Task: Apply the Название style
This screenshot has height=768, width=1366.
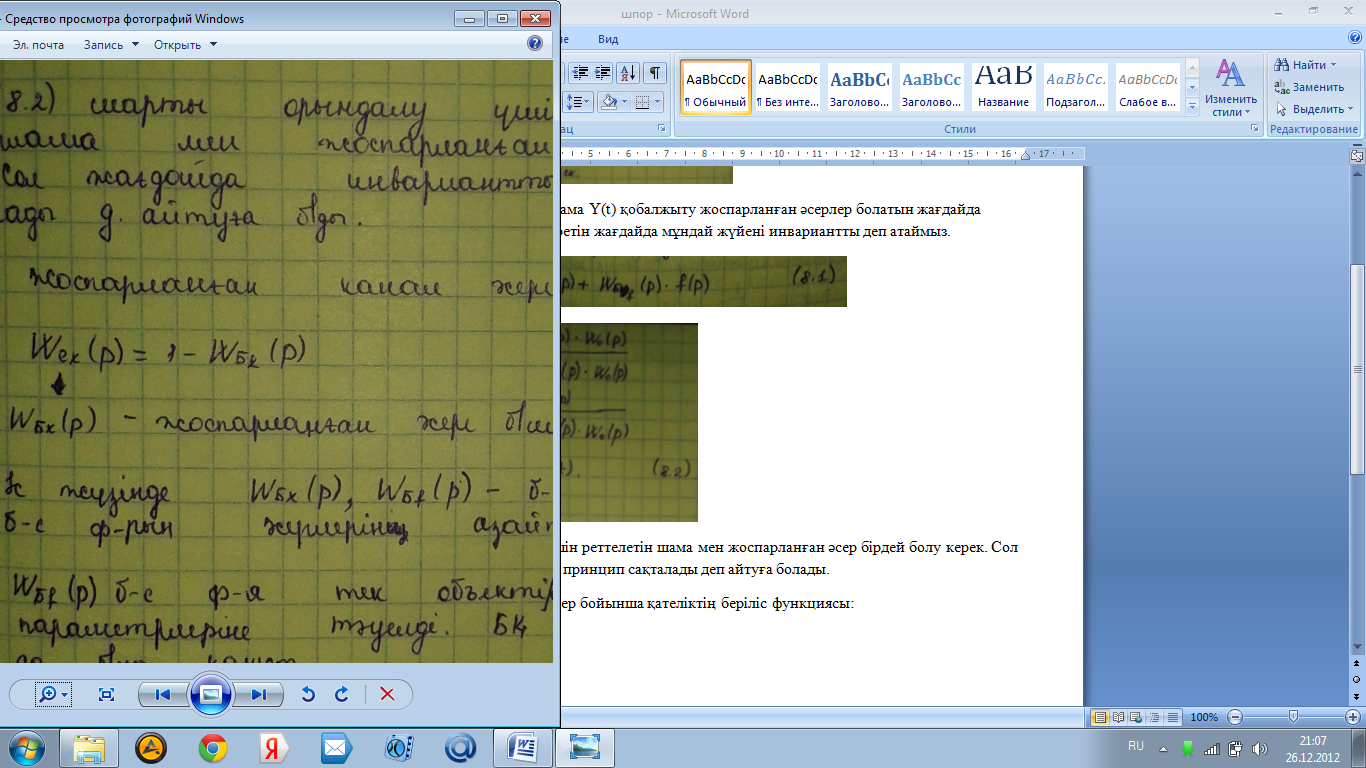Action: tap(1003, 87)
